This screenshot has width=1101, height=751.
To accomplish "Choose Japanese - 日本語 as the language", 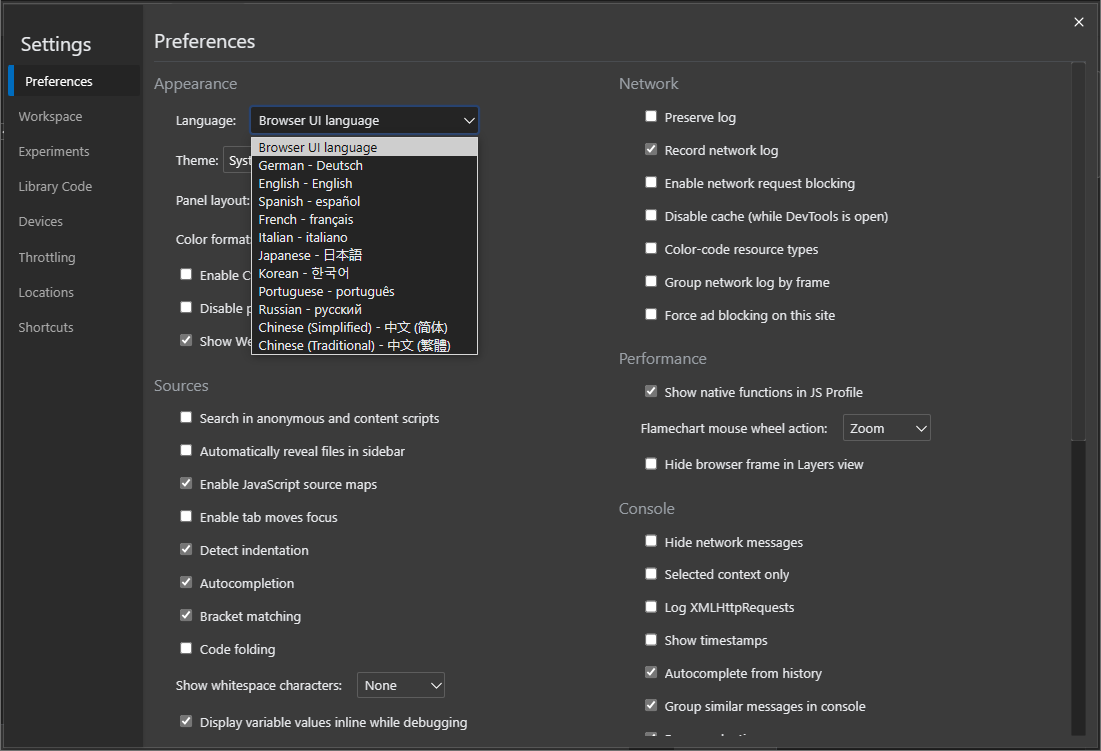I will click(310, 255).
